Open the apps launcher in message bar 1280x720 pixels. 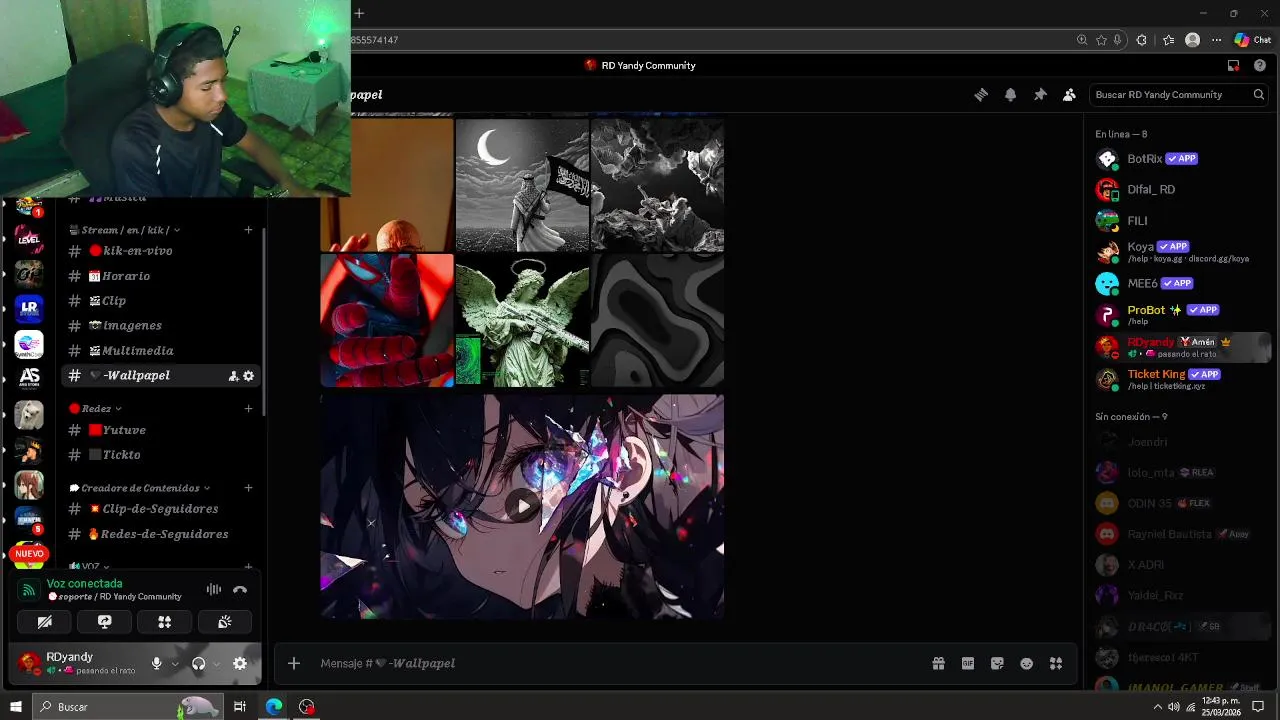(1055, 663)
